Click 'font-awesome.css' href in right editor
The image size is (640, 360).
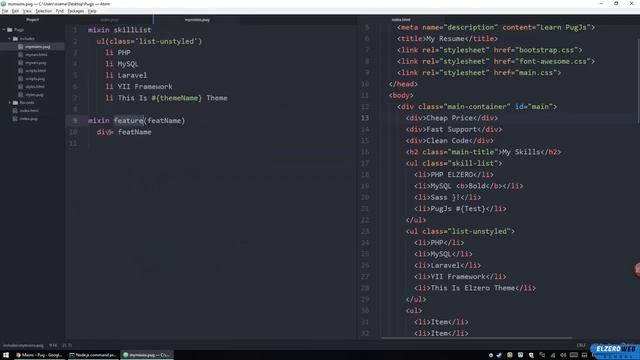552,61
